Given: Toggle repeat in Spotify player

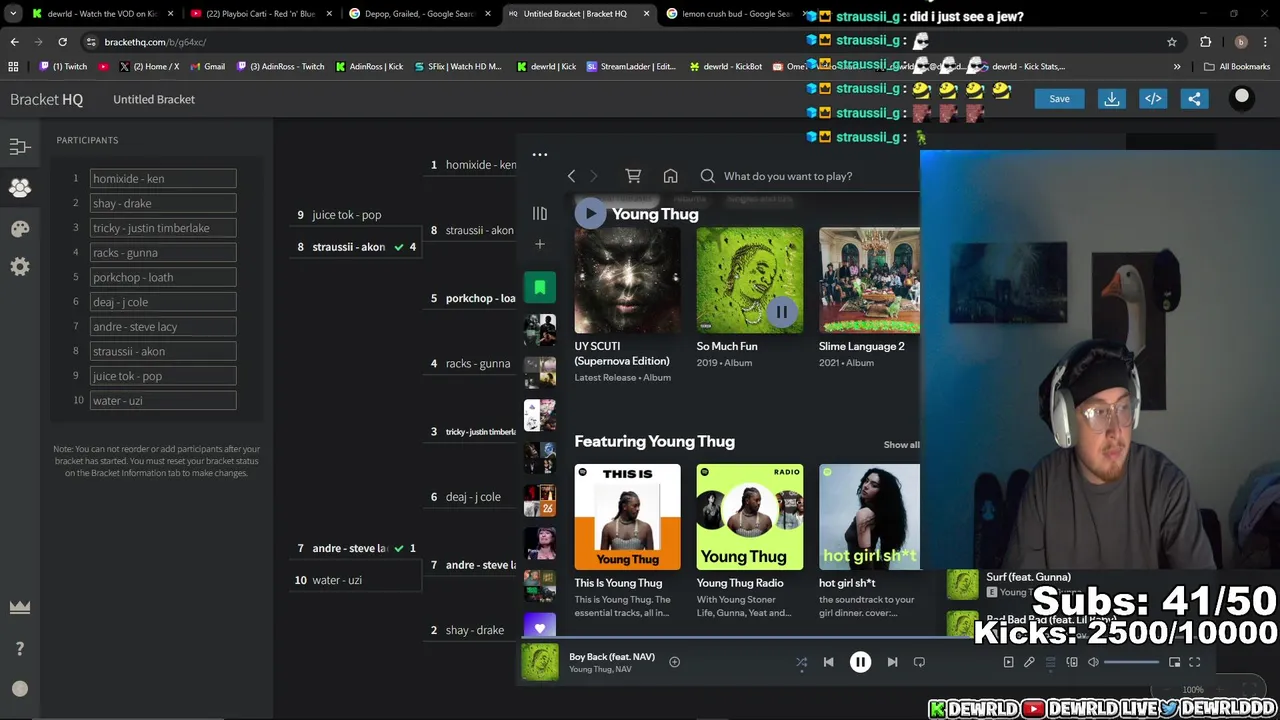Looking at the screenshot, I should (x=919, y=662).
